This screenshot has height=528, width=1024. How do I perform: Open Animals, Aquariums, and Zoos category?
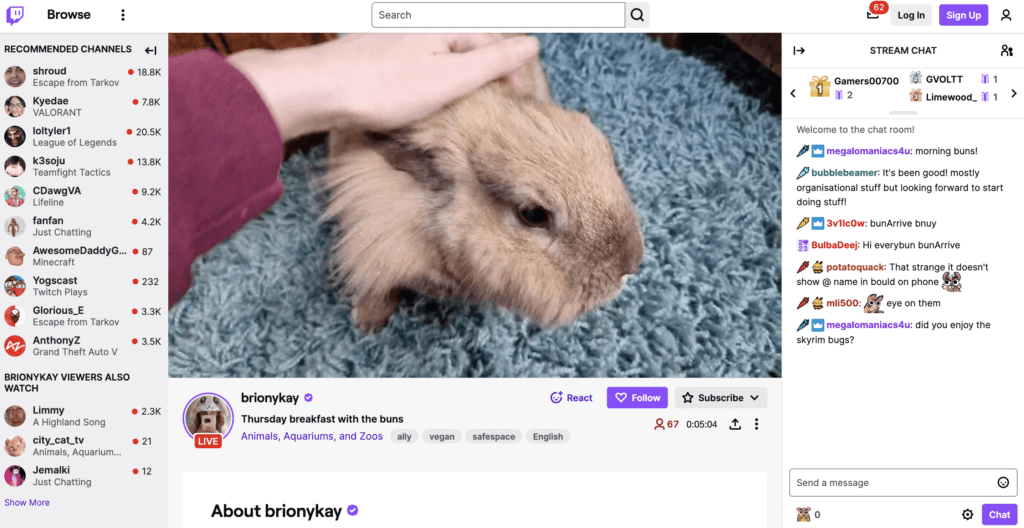[x=312, y=436]
